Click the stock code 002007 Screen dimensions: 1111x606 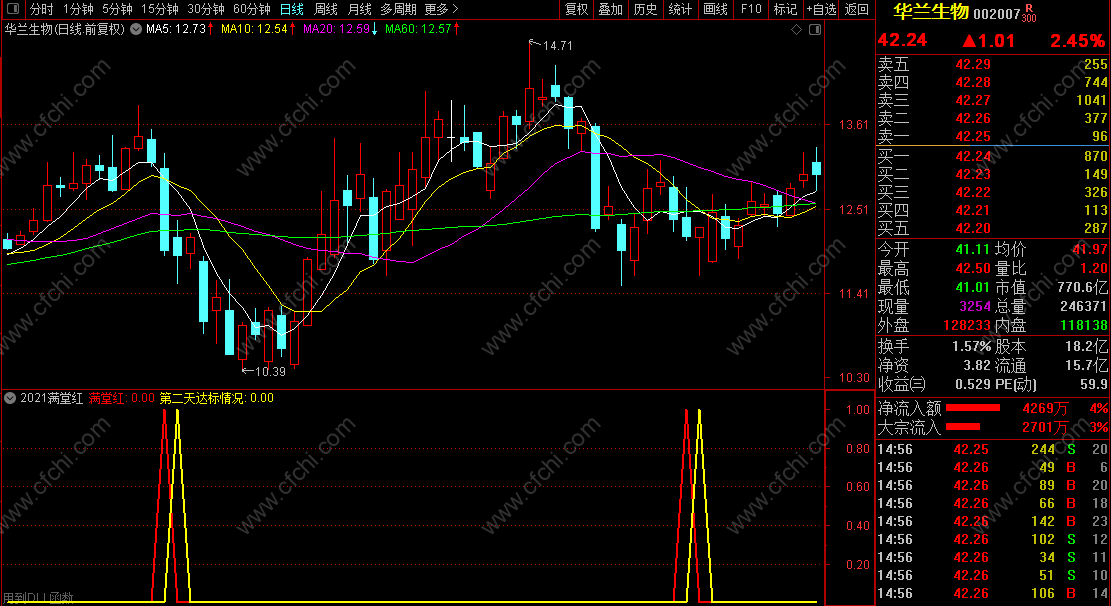tap(996, 14)
